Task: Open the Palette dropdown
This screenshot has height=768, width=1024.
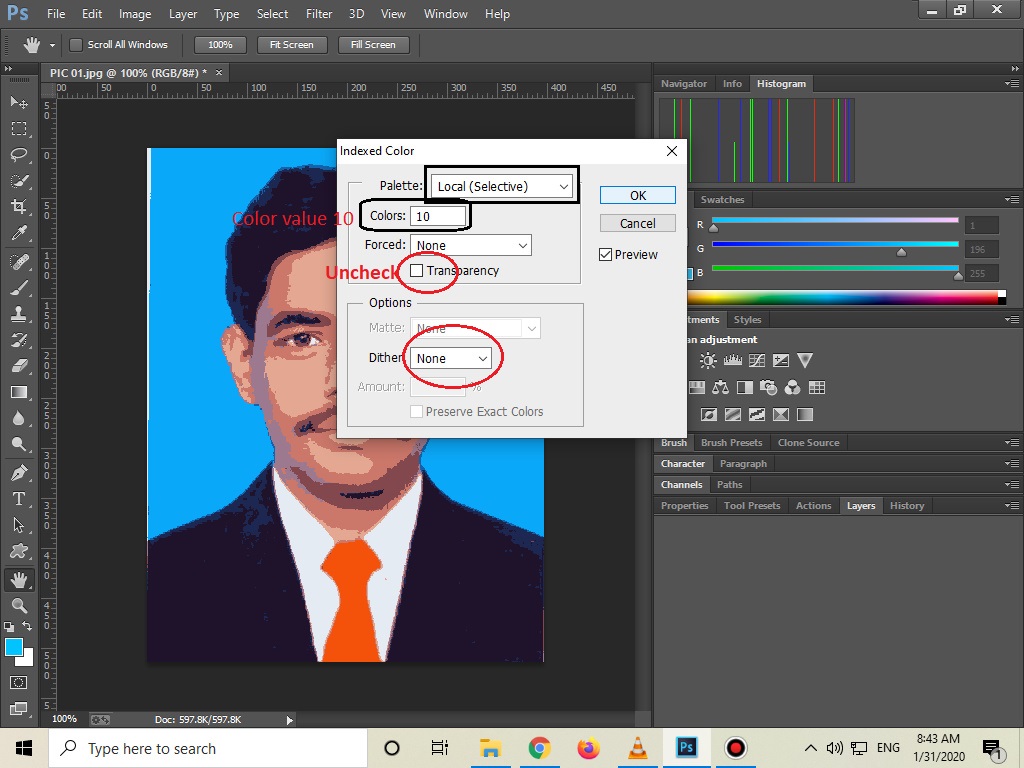Action: tap(500, 185)
